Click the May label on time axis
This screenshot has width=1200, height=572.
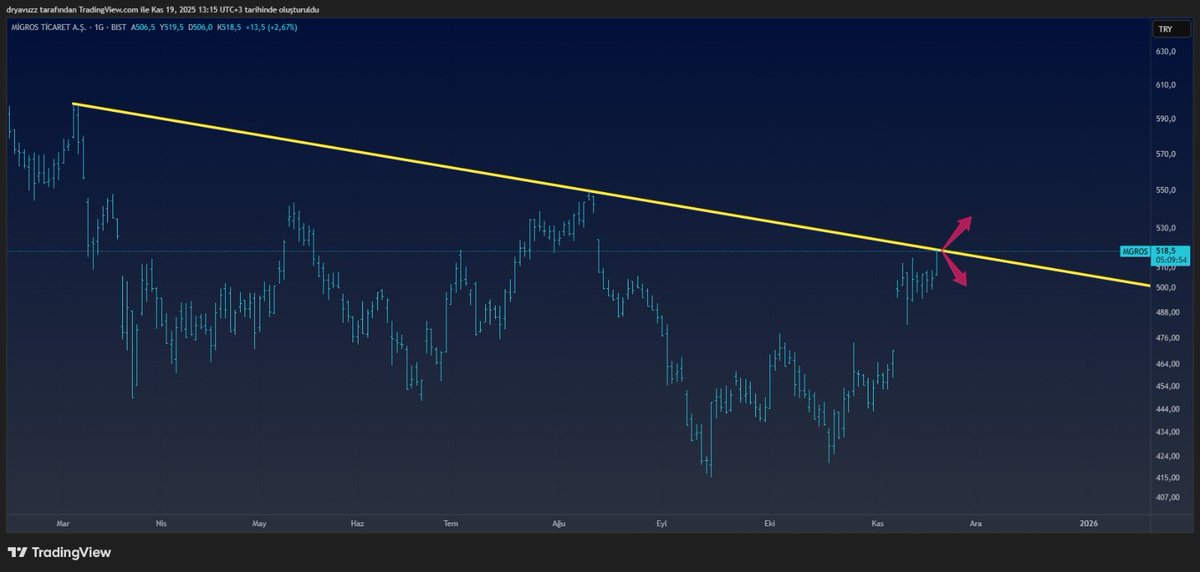[x=260, y=523]
